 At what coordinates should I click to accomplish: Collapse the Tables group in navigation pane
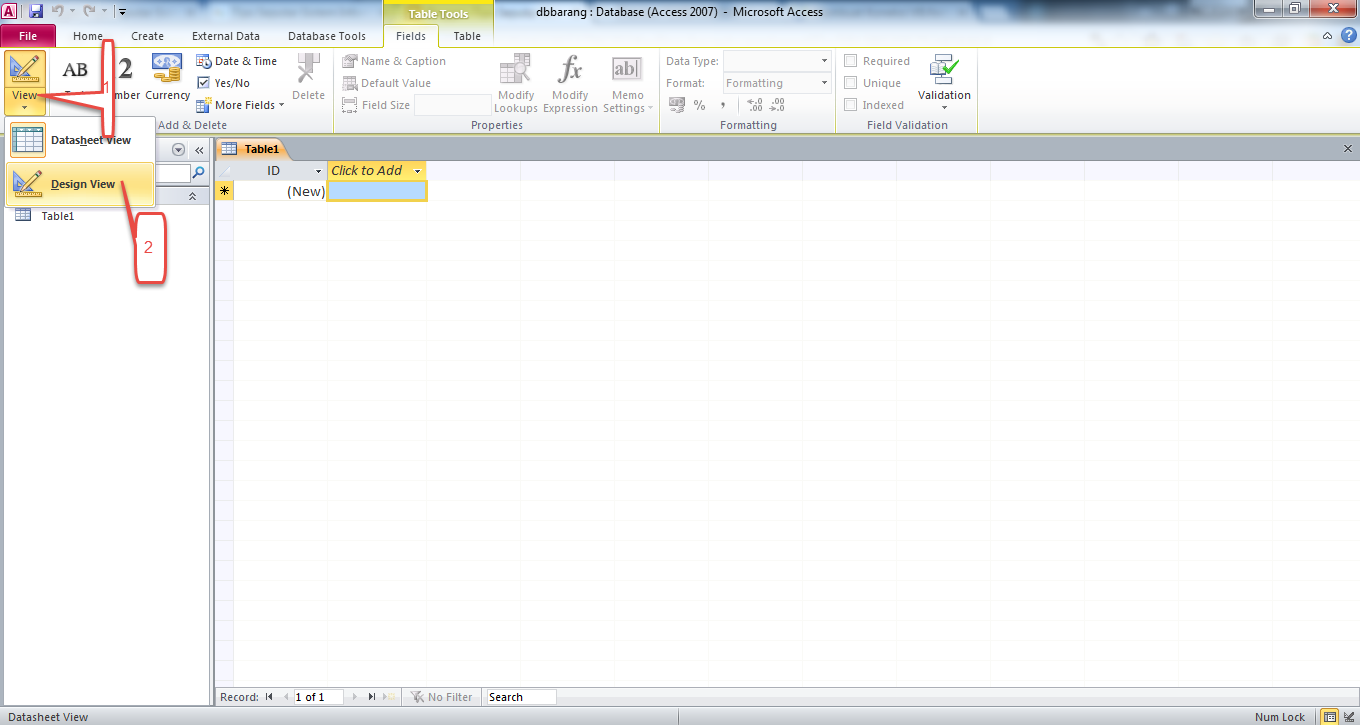(x=192, y=197)
